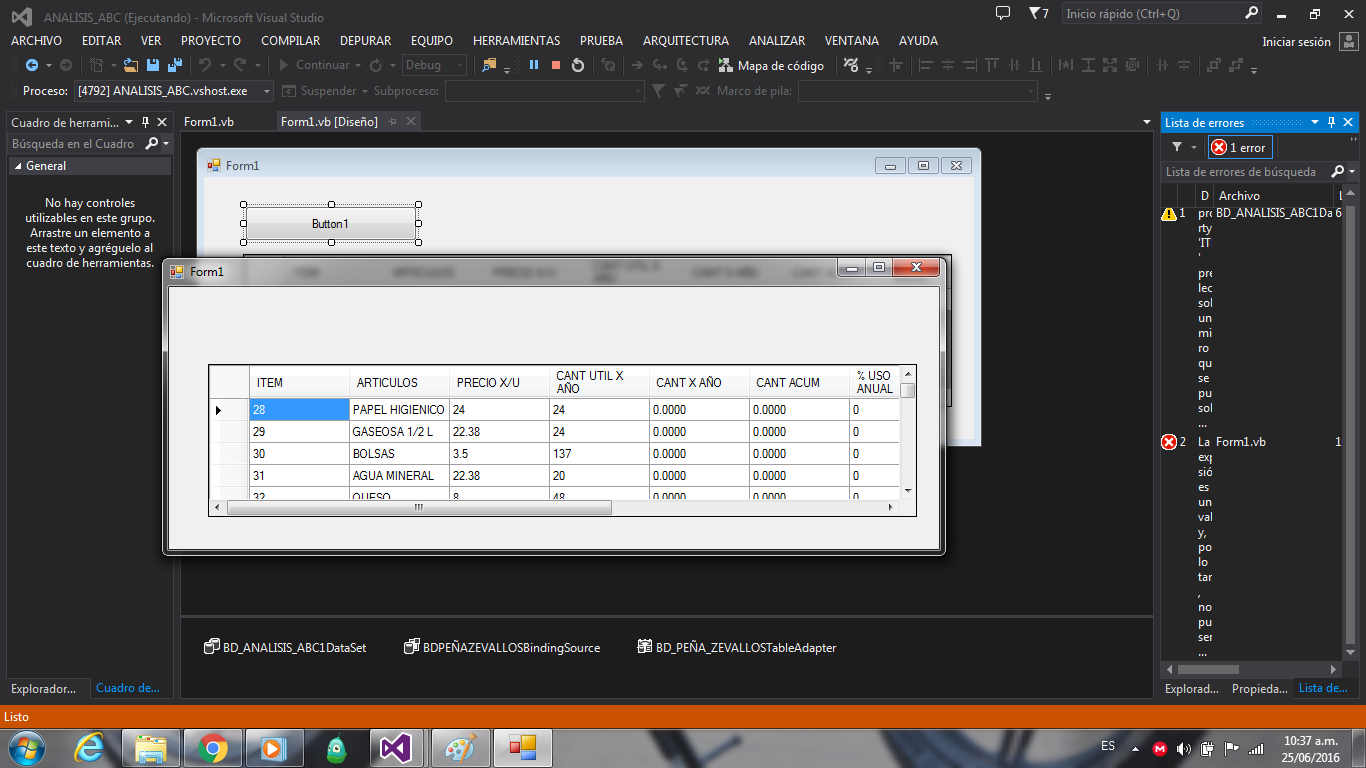This screenshot has height=768, width=1366.
Task: Pause debugging with the Break All icon
Action: click(534, 65)
